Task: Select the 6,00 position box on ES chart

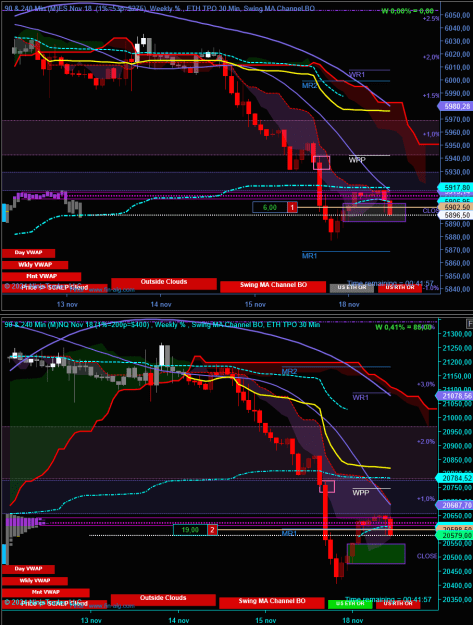Action: [x=270, y=207]
